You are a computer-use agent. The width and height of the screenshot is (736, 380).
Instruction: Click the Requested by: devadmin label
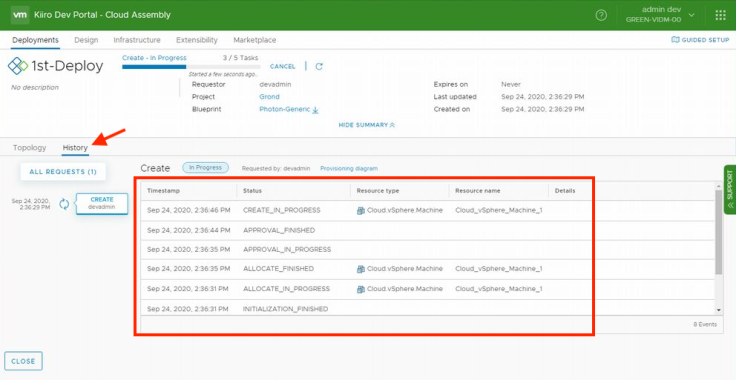(x=276, y=168)
